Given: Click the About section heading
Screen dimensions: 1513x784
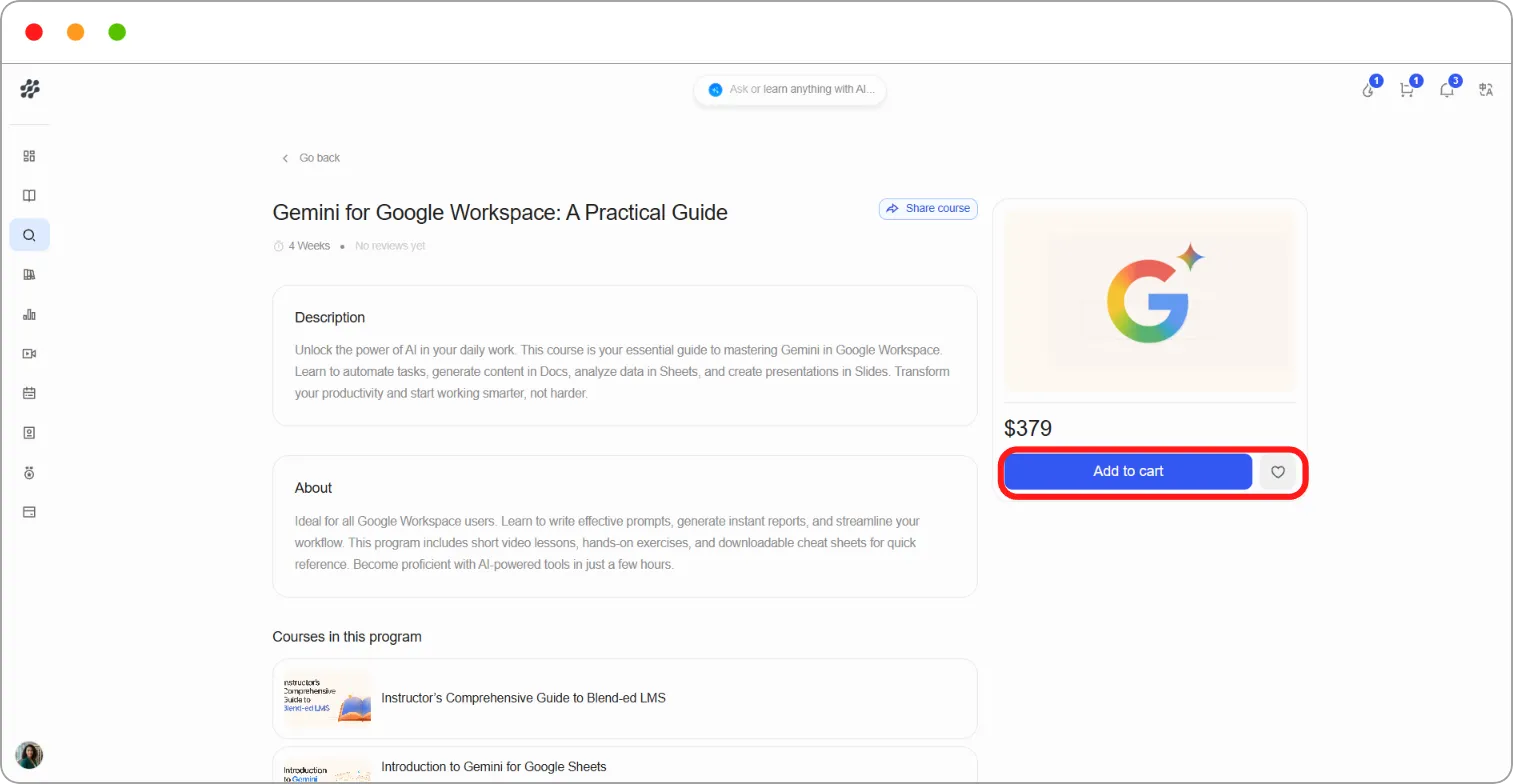Looking at the screenshot, I should 313,488.
